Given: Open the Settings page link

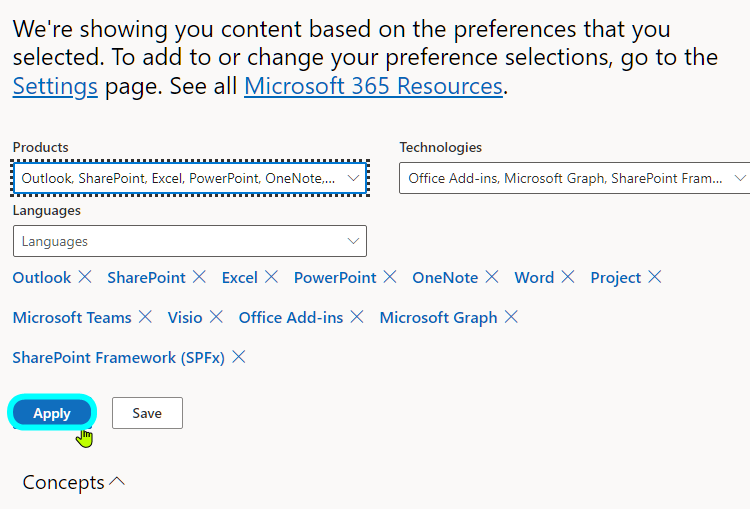Looking at the screenshot, I should [55, 86].
